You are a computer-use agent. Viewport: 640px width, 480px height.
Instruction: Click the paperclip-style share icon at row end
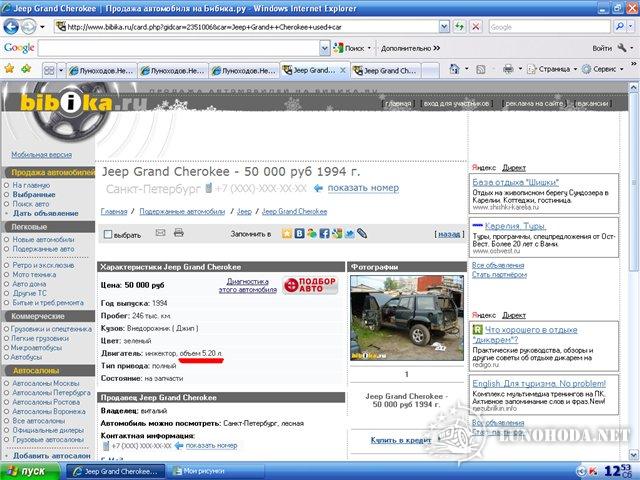[x=362, y=233]
